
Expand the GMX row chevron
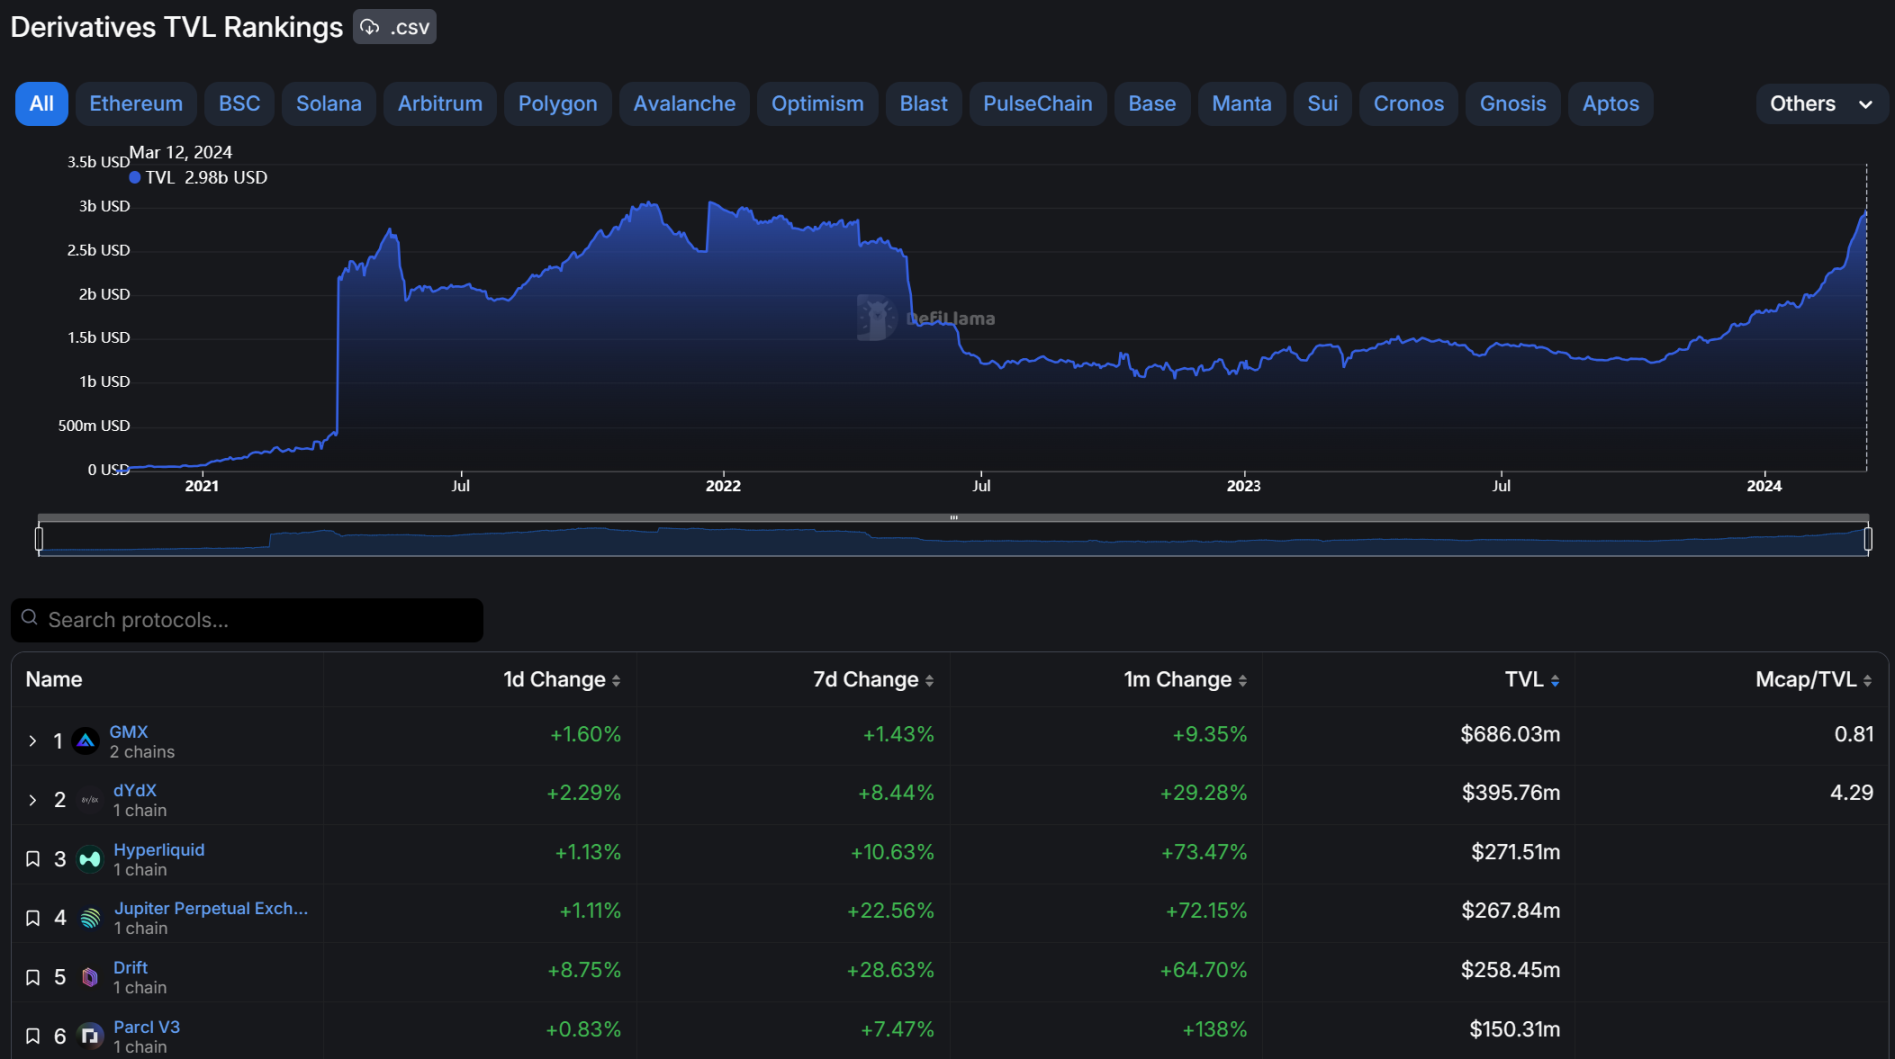[x=32, y=741]
